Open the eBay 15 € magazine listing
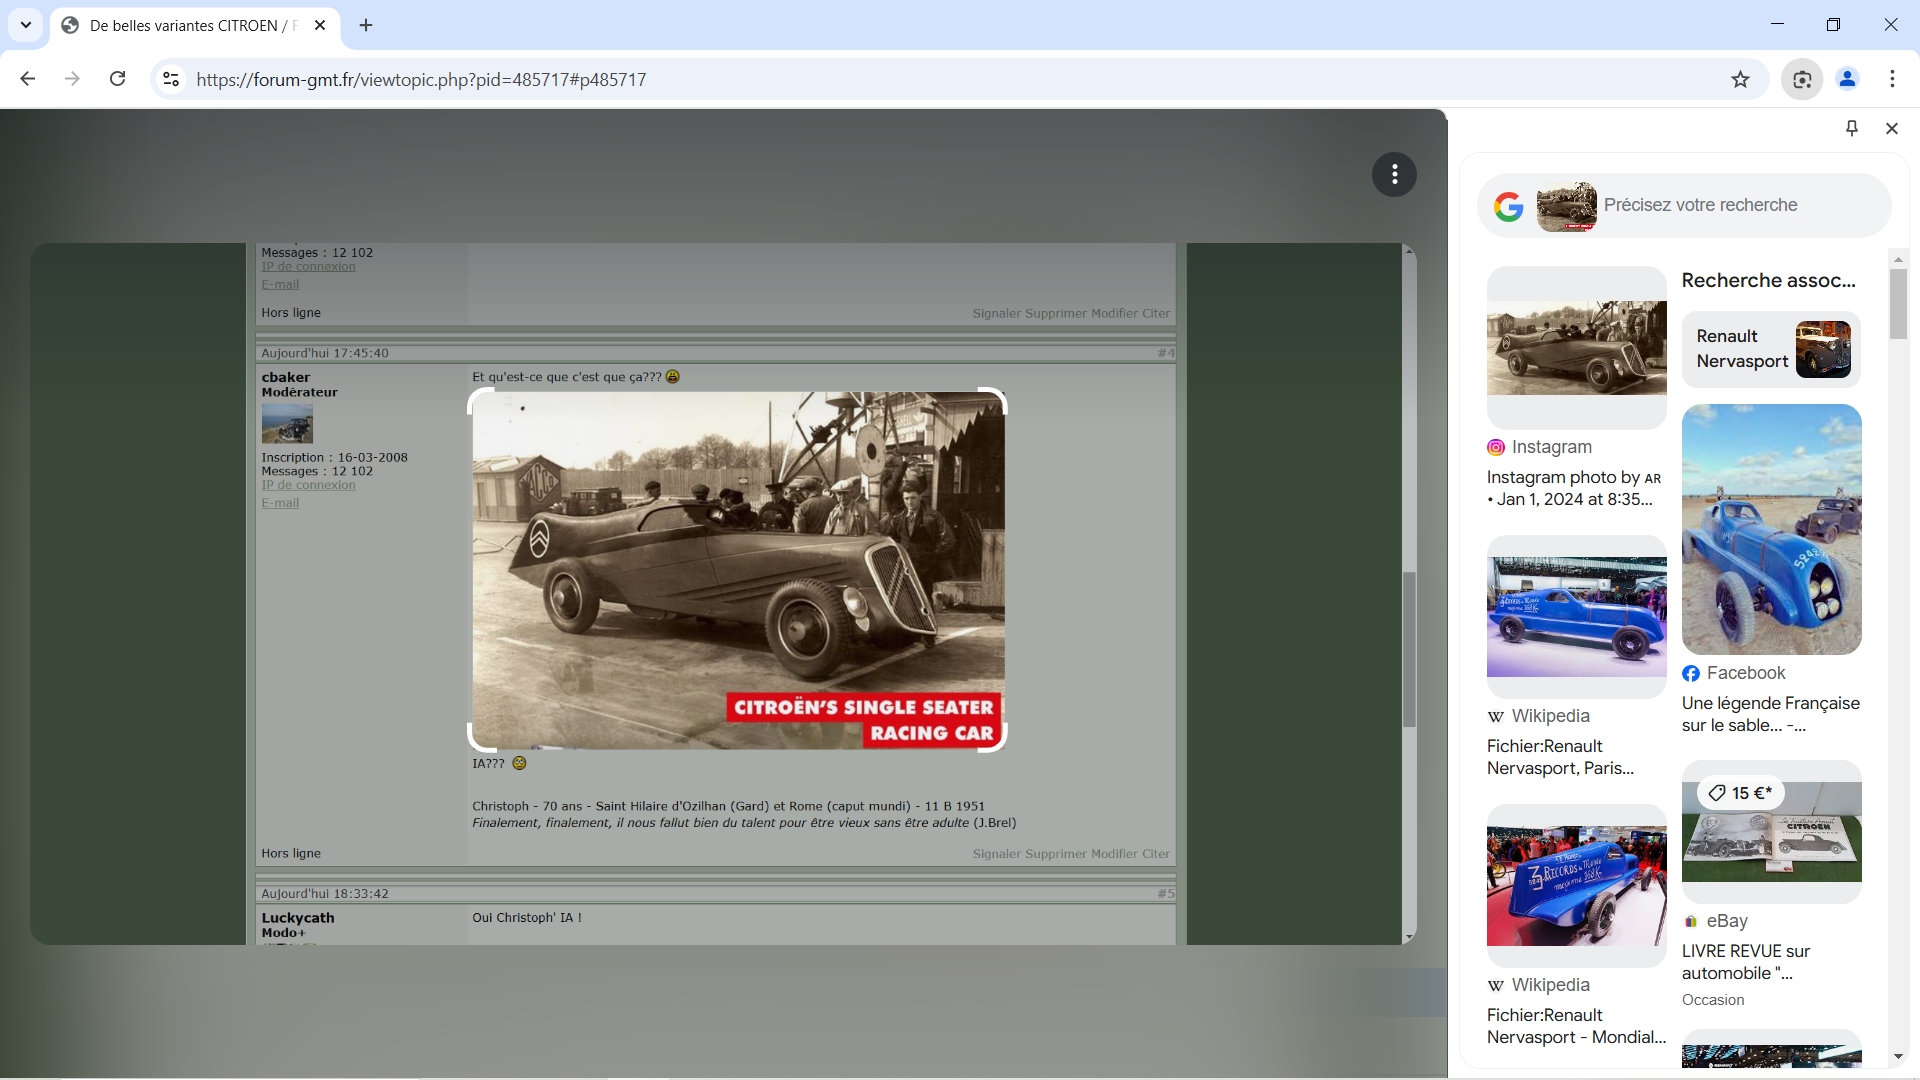Image resolution: width=1920 pixels, height=1080 pixels. pyautogui.click(x=1771, y=831)
